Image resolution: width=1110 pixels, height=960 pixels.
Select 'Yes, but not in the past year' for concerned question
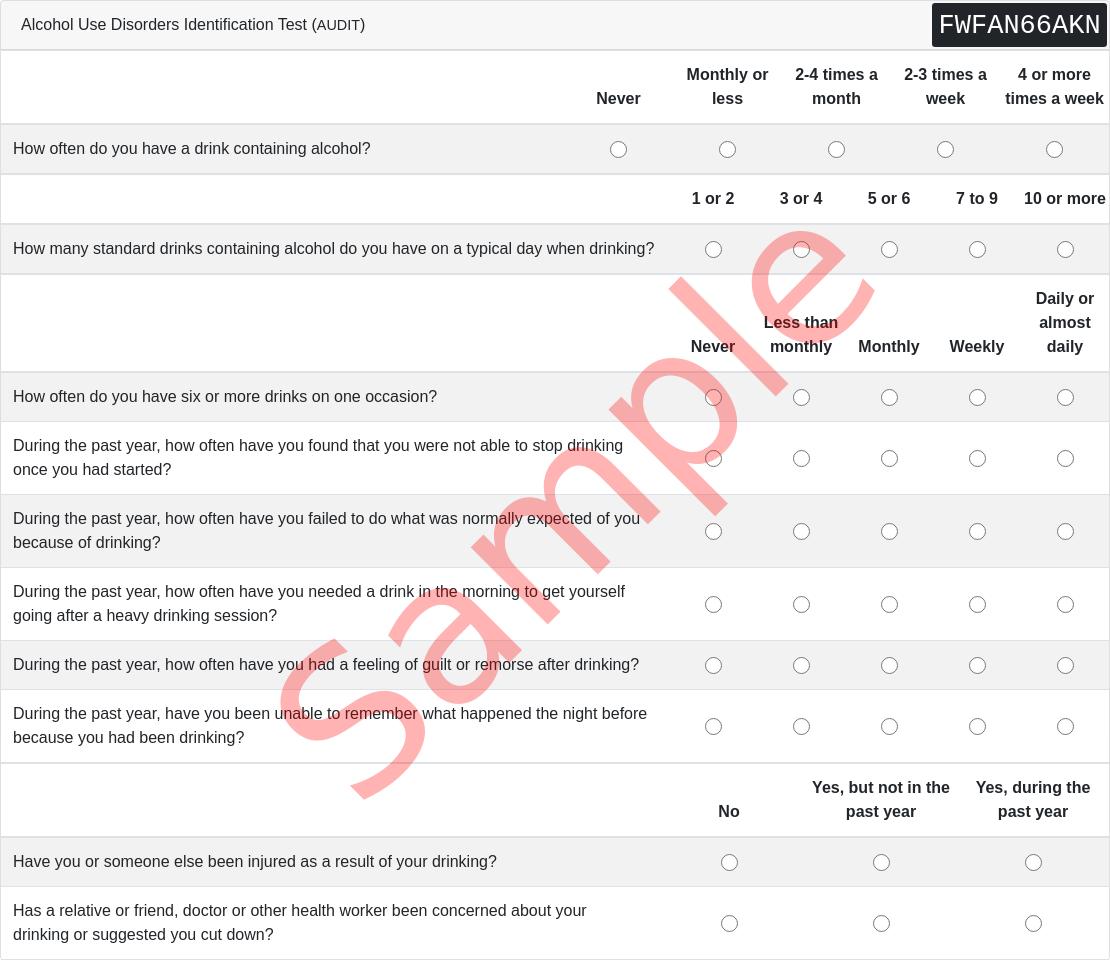point(881,923)
